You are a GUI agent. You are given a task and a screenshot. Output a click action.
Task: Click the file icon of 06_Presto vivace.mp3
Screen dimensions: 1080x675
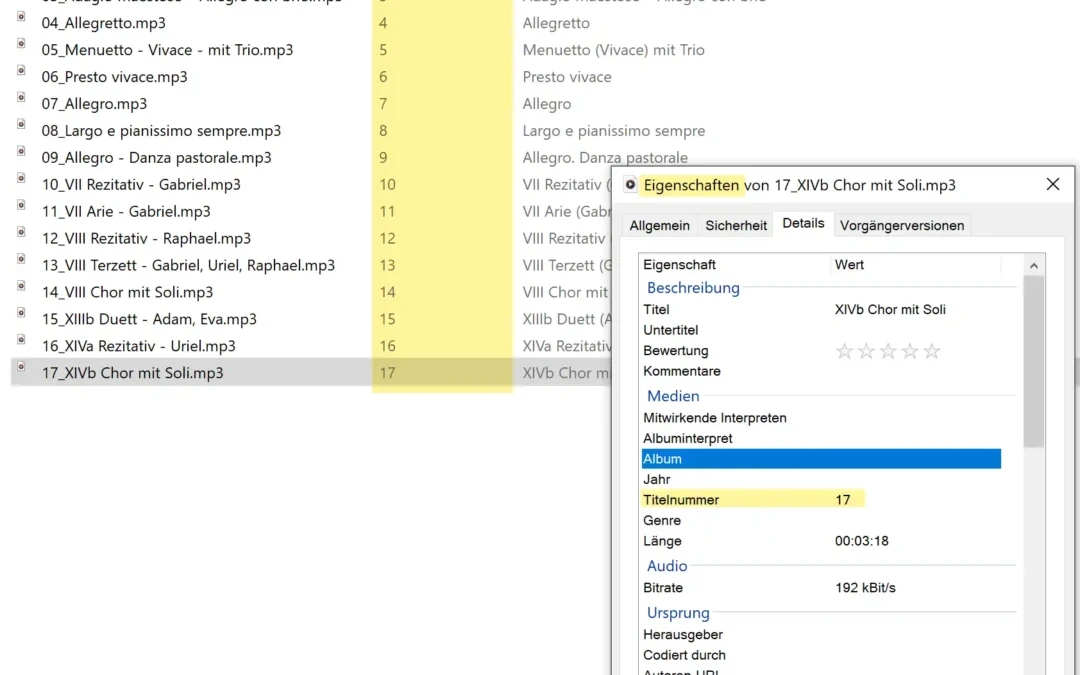coord(20,72)
